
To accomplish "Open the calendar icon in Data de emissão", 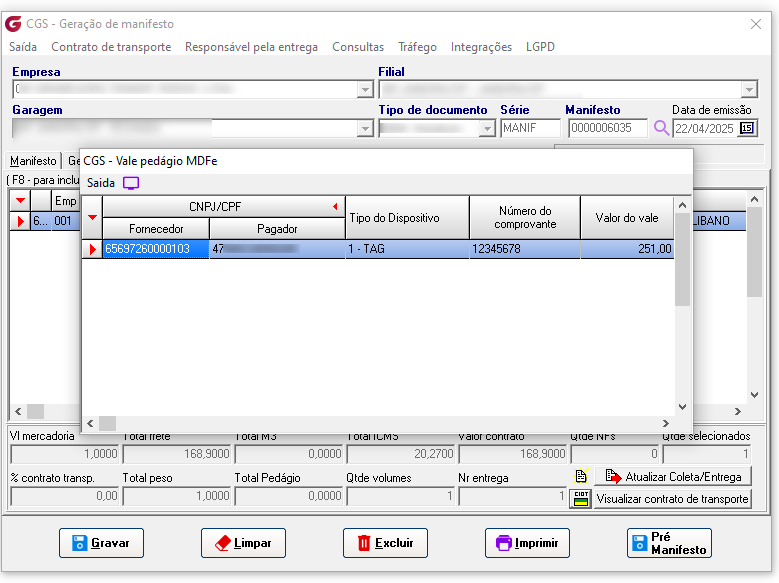I will coord(747,128).
